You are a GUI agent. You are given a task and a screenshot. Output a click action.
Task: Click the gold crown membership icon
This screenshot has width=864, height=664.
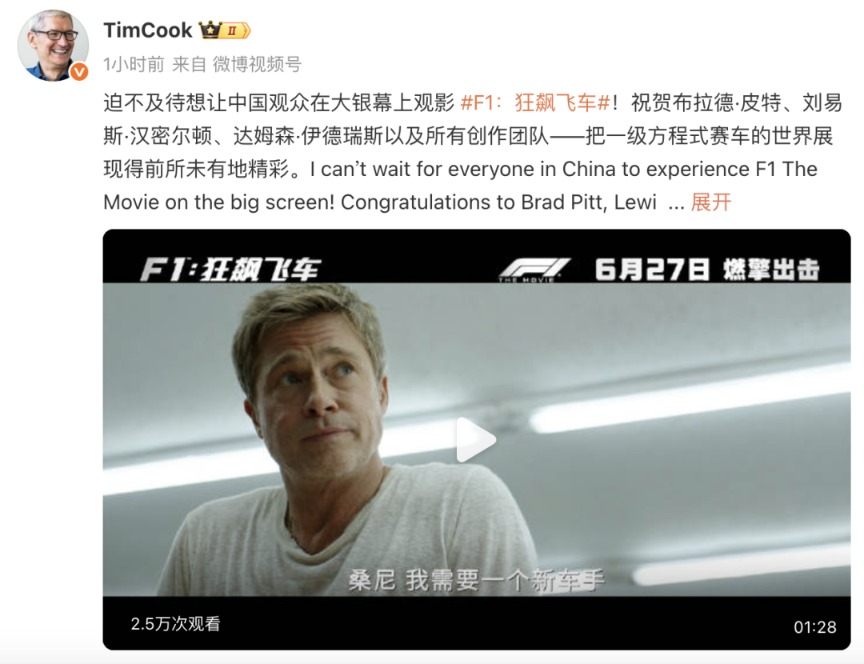[210, 30]
